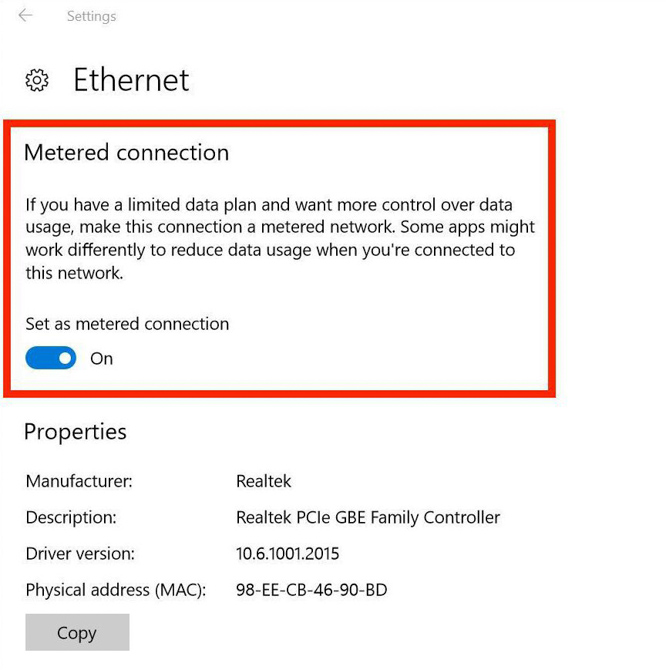Click the Realtek manufacturer value

point(264,481)
